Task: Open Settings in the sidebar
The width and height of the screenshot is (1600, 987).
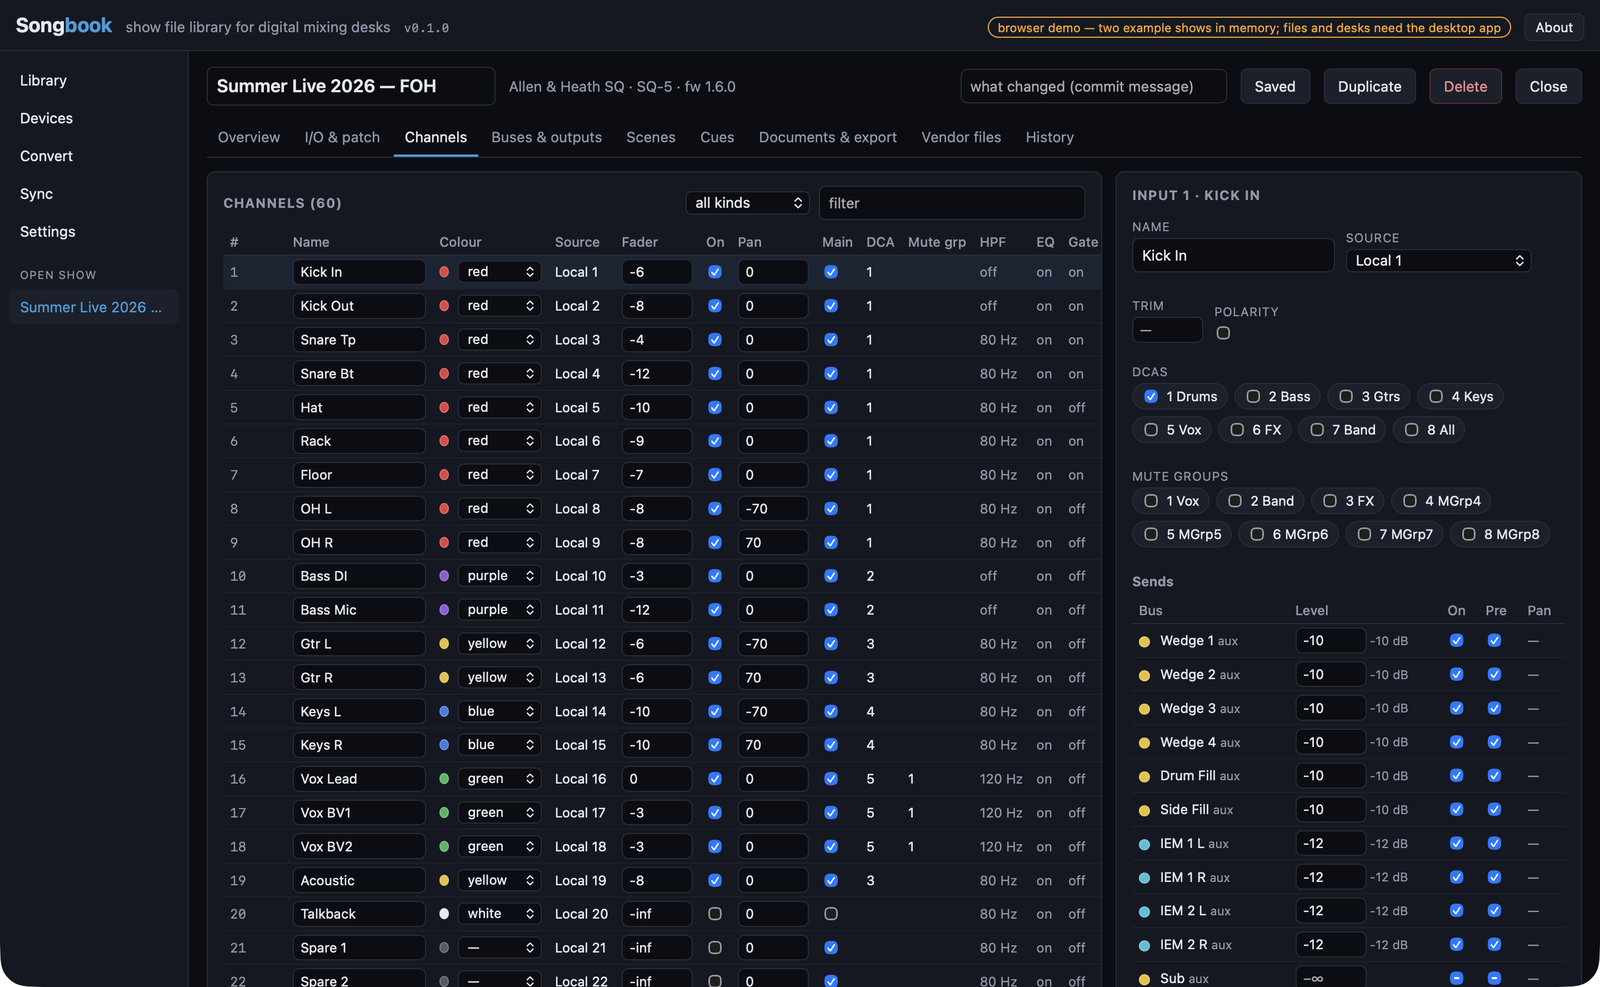Action: tap(94, 232)
